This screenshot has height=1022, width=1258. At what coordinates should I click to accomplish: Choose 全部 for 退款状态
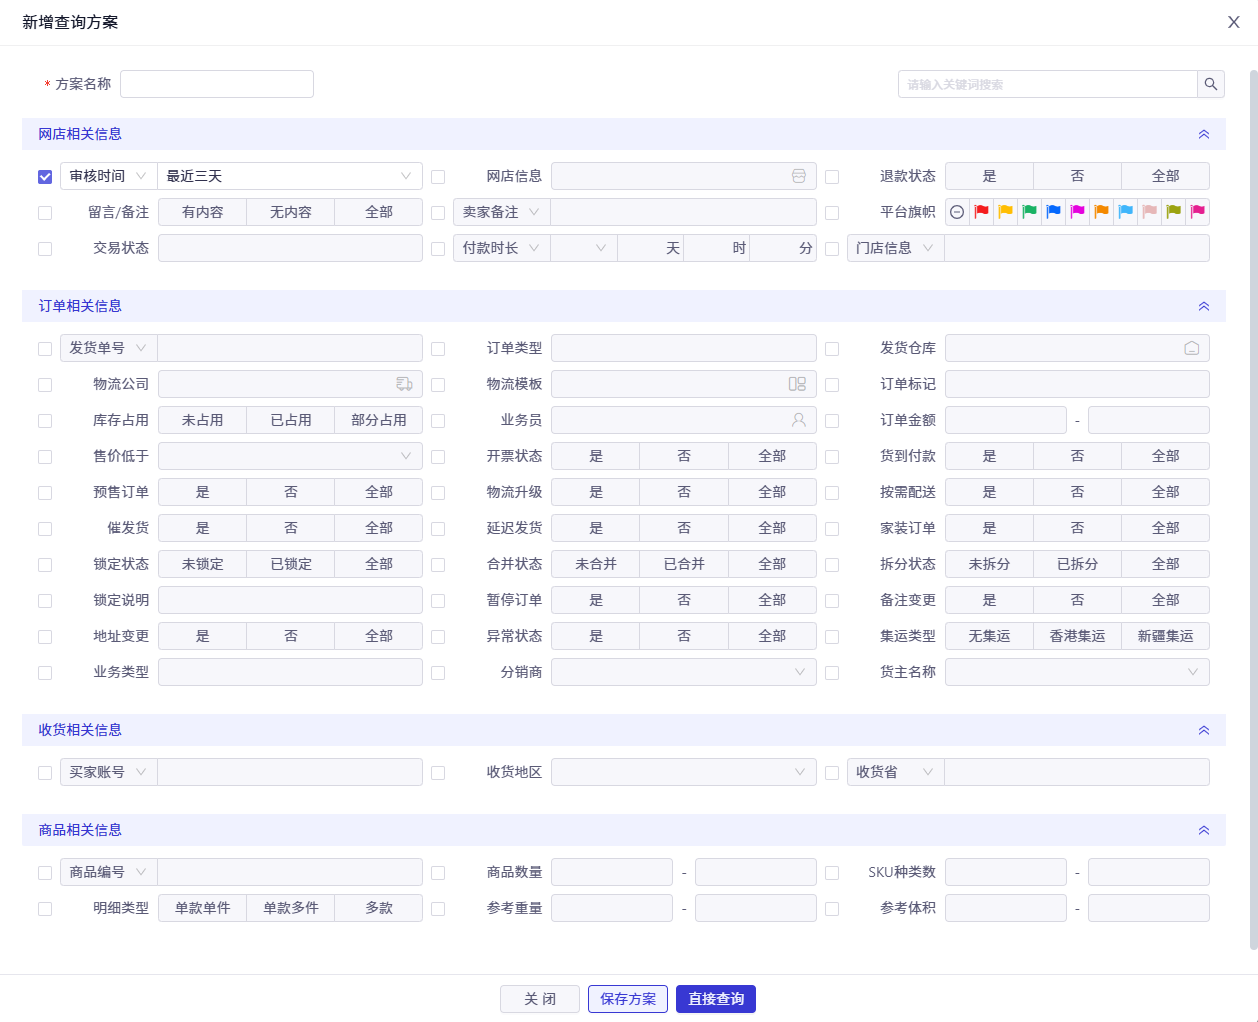pyautogui.click(x=1165, y=176)
